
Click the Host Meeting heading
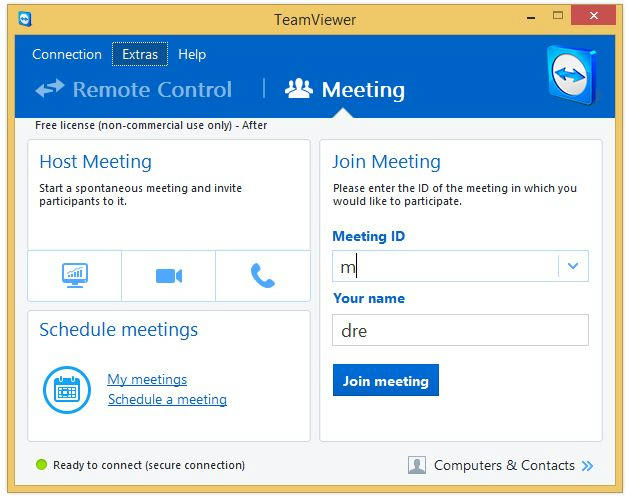(96, 162)
